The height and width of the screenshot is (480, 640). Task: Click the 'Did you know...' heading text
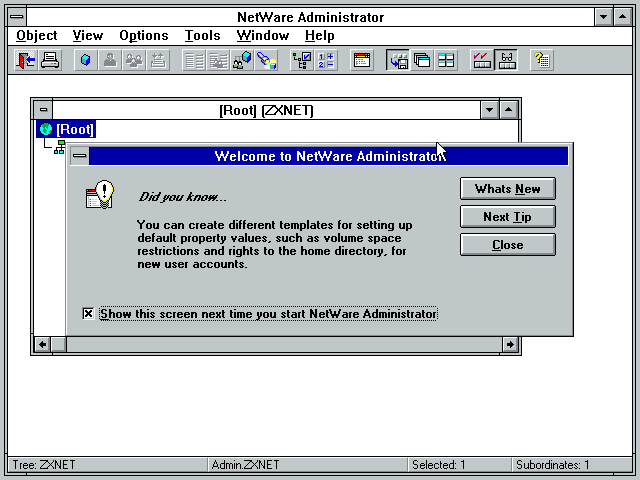tap(182, 197)
